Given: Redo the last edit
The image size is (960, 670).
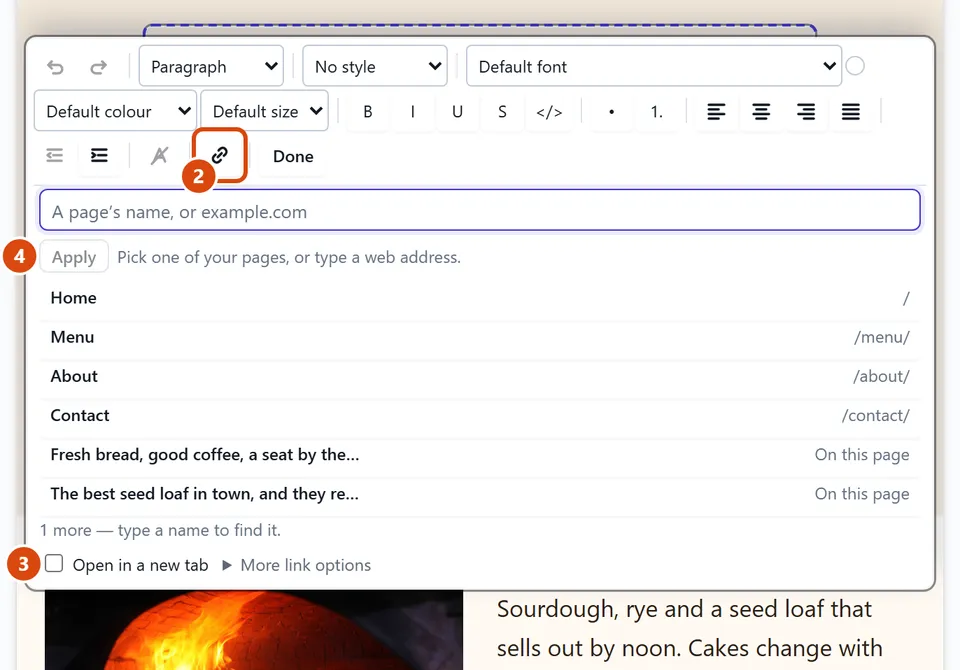Looking at the screenshot, I should click(99, 67).
